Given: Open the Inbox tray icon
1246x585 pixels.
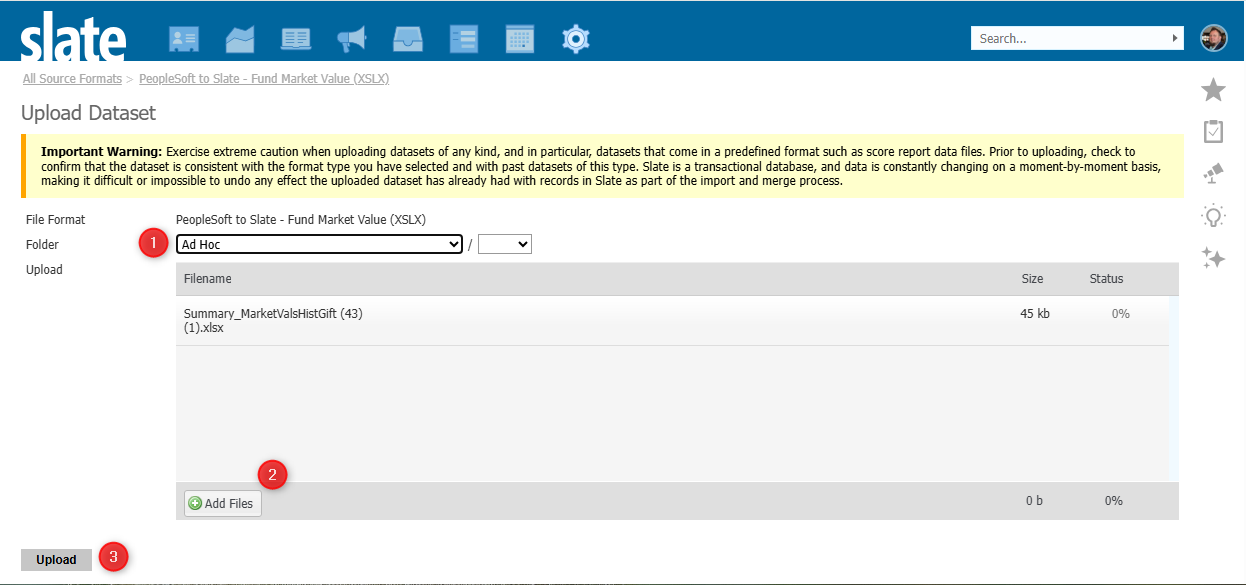Looking at the screenshot, I should tap(408, 39).
